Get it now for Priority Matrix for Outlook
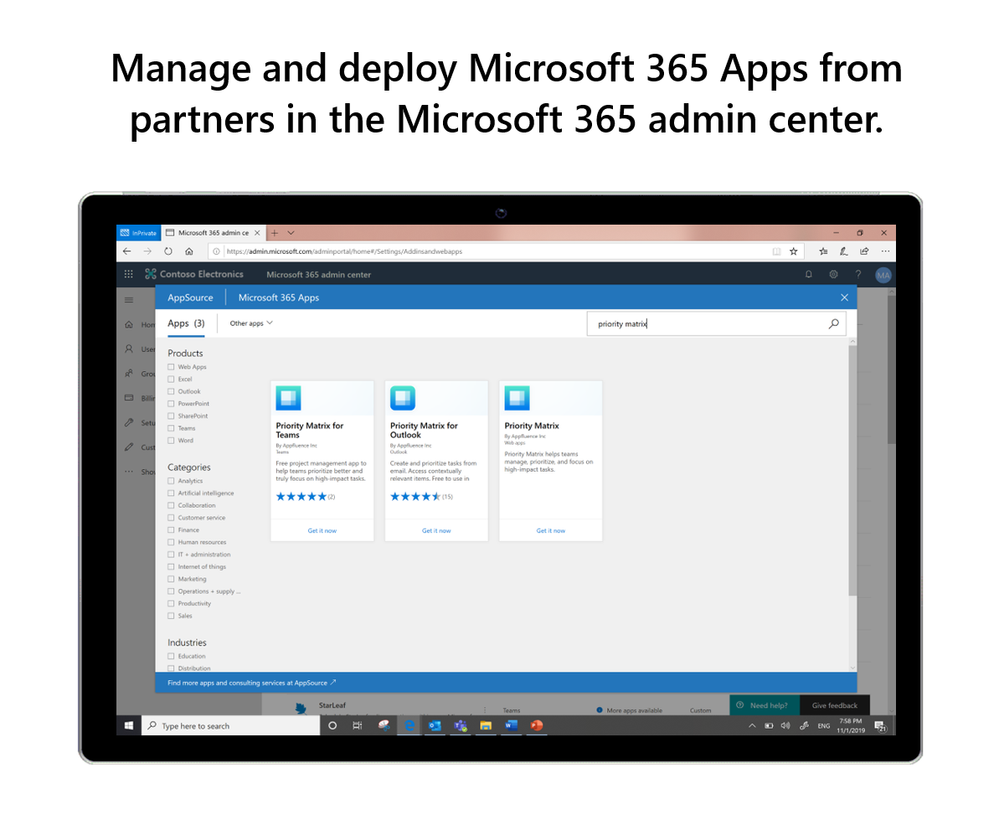999x816 pixels. tap(436, 531)
